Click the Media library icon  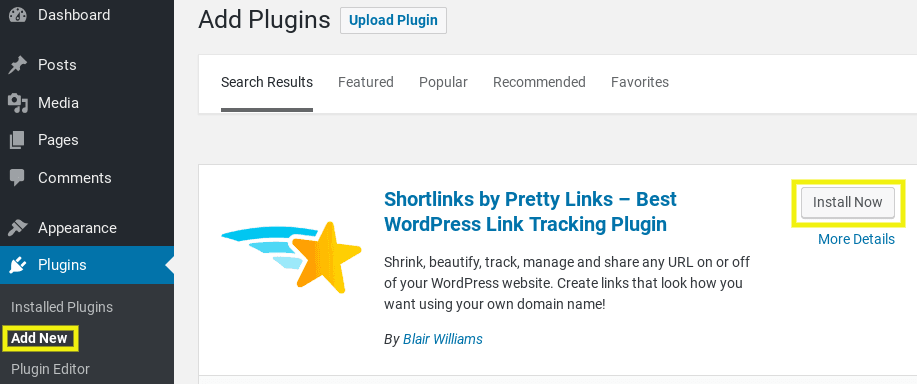18,103
